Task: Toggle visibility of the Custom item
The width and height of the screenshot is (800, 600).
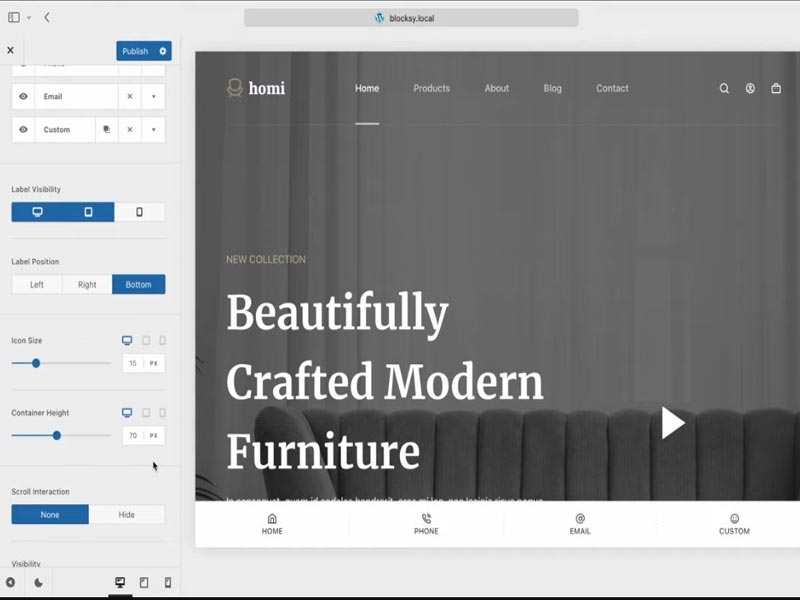Action: tap(23, 130)
